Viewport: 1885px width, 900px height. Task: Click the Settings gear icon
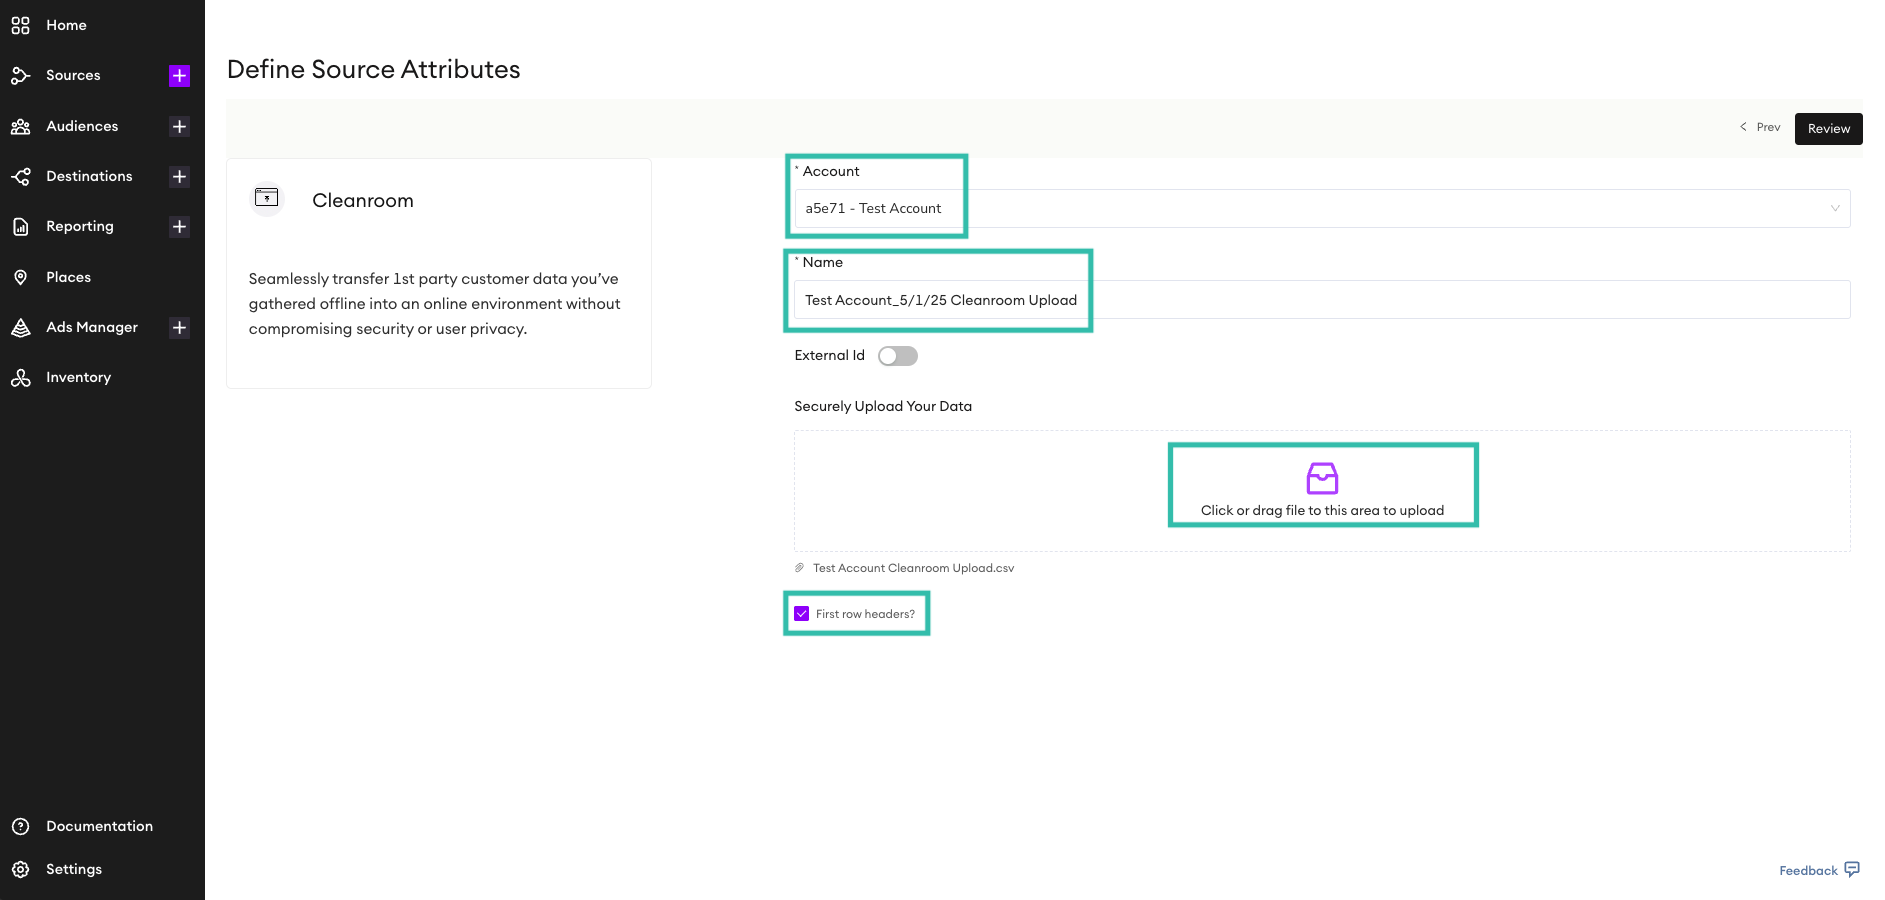coord(20,869)
